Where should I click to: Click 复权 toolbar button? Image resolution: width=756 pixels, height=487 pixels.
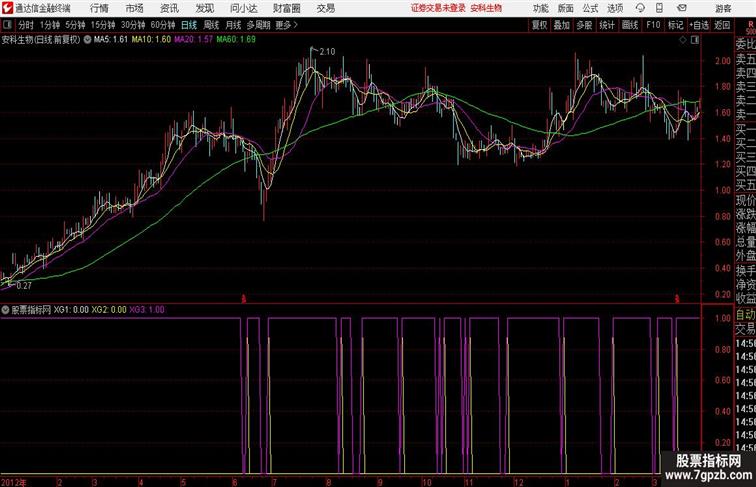coord(539,25)
